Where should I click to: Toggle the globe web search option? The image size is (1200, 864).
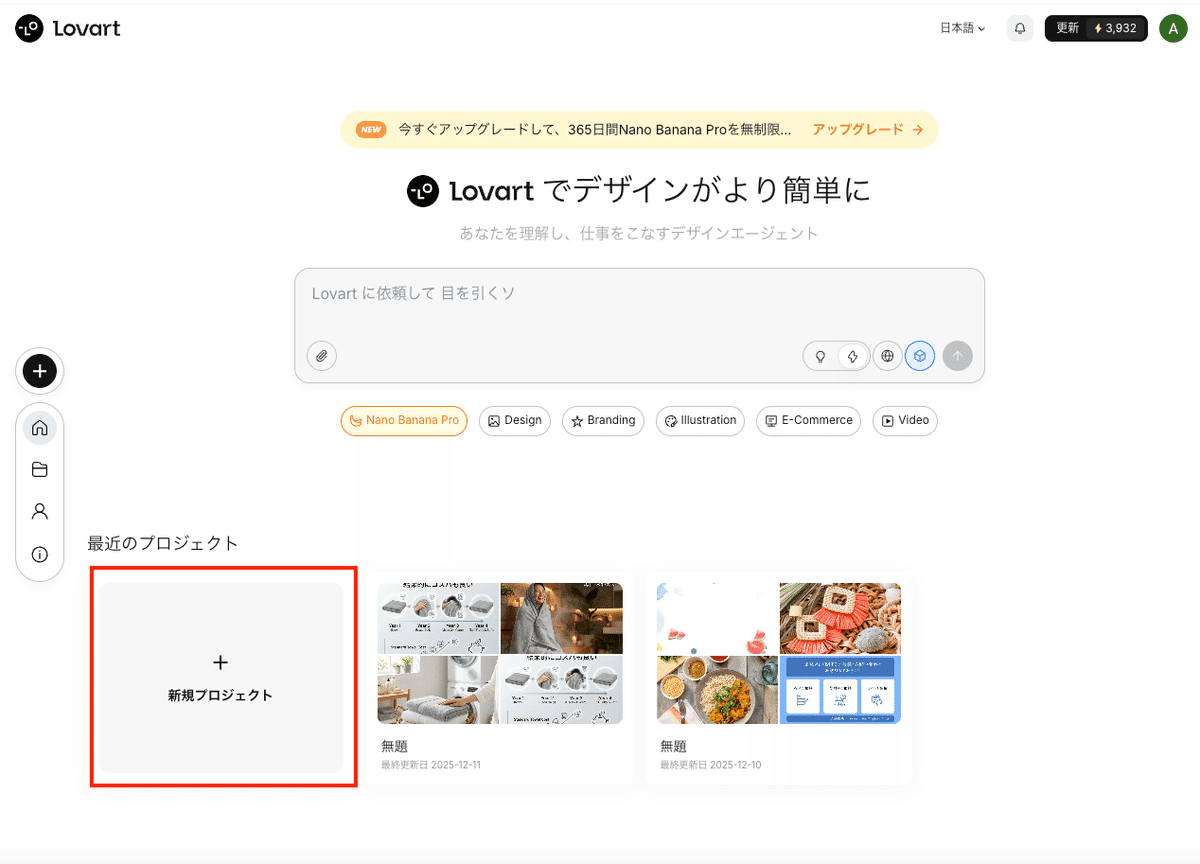887,356
